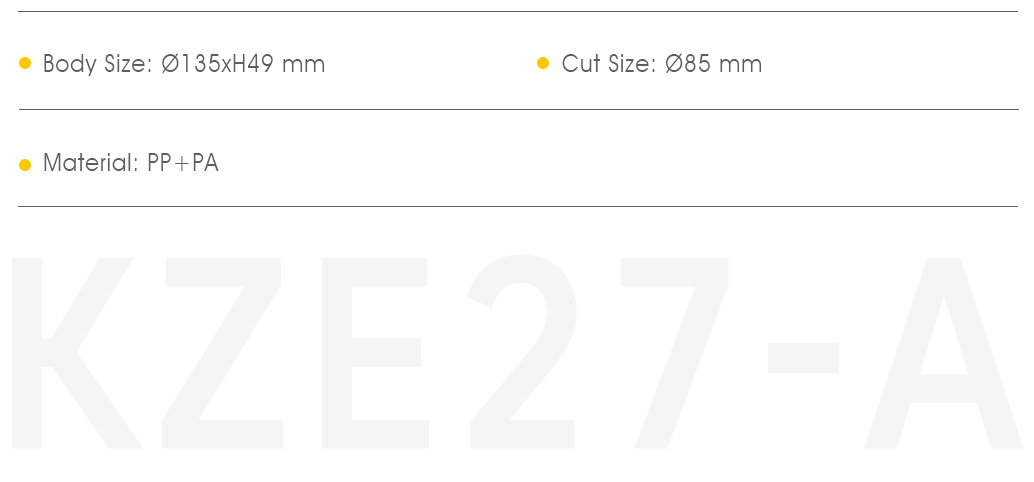Click the plus sign in PP+PA
Image resolution: width=1034 pixels, height=482 pixels.
[x=183, y=164]
